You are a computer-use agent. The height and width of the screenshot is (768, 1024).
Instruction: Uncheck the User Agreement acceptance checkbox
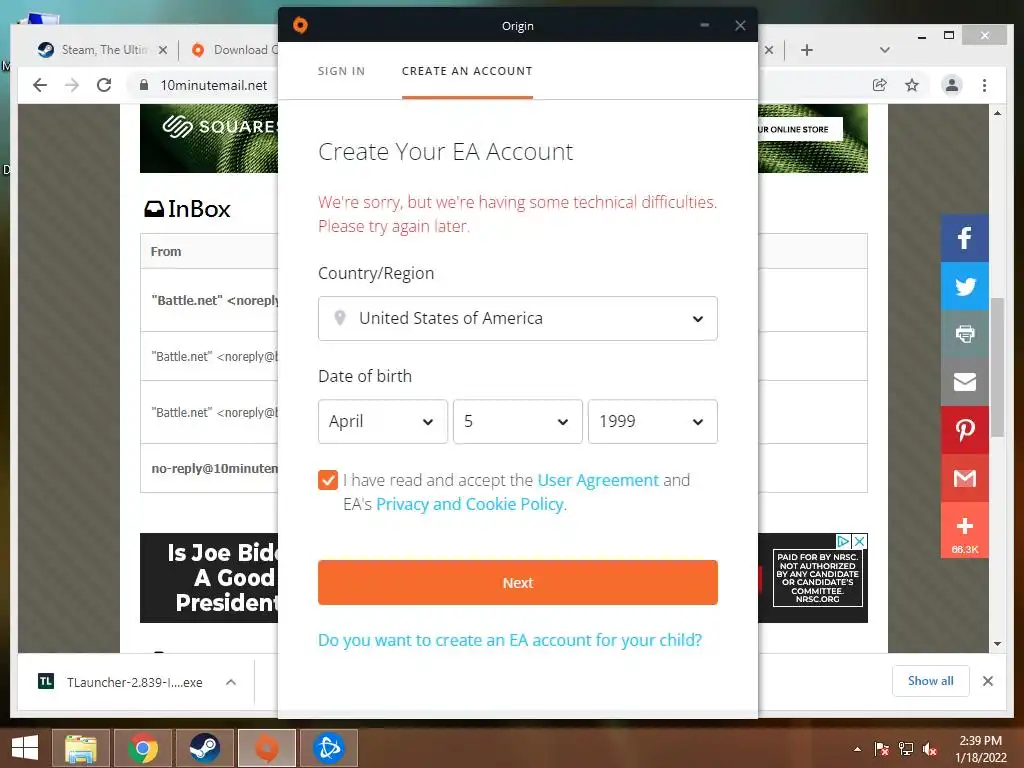click(x=328, y=480)
